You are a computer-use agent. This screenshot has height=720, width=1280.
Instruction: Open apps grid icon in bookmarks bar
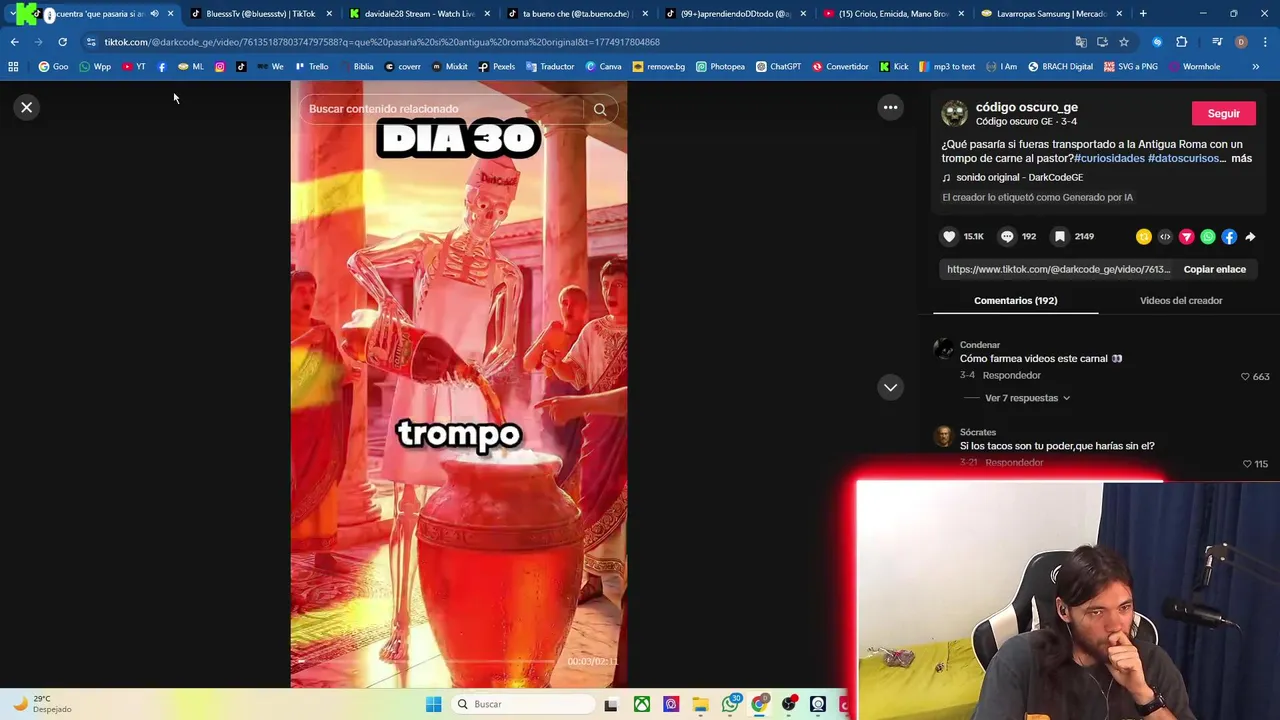[x=13, y=67]
